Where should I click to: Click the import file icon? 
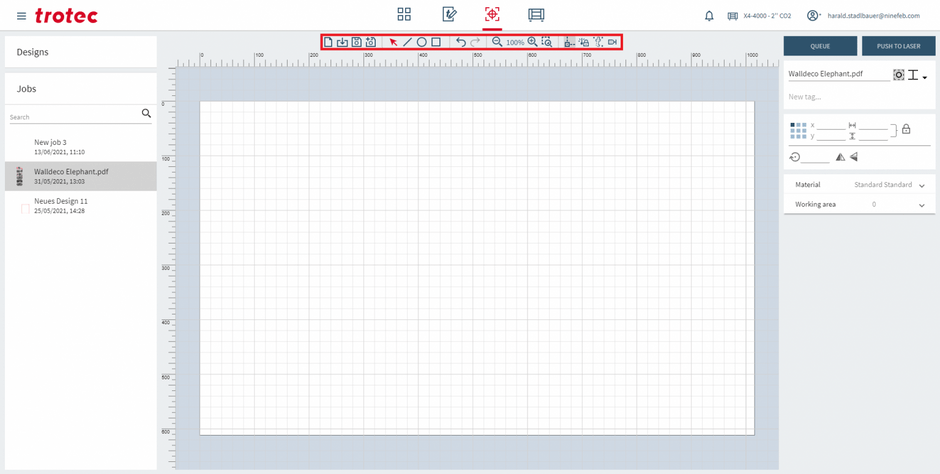[342, 42]
